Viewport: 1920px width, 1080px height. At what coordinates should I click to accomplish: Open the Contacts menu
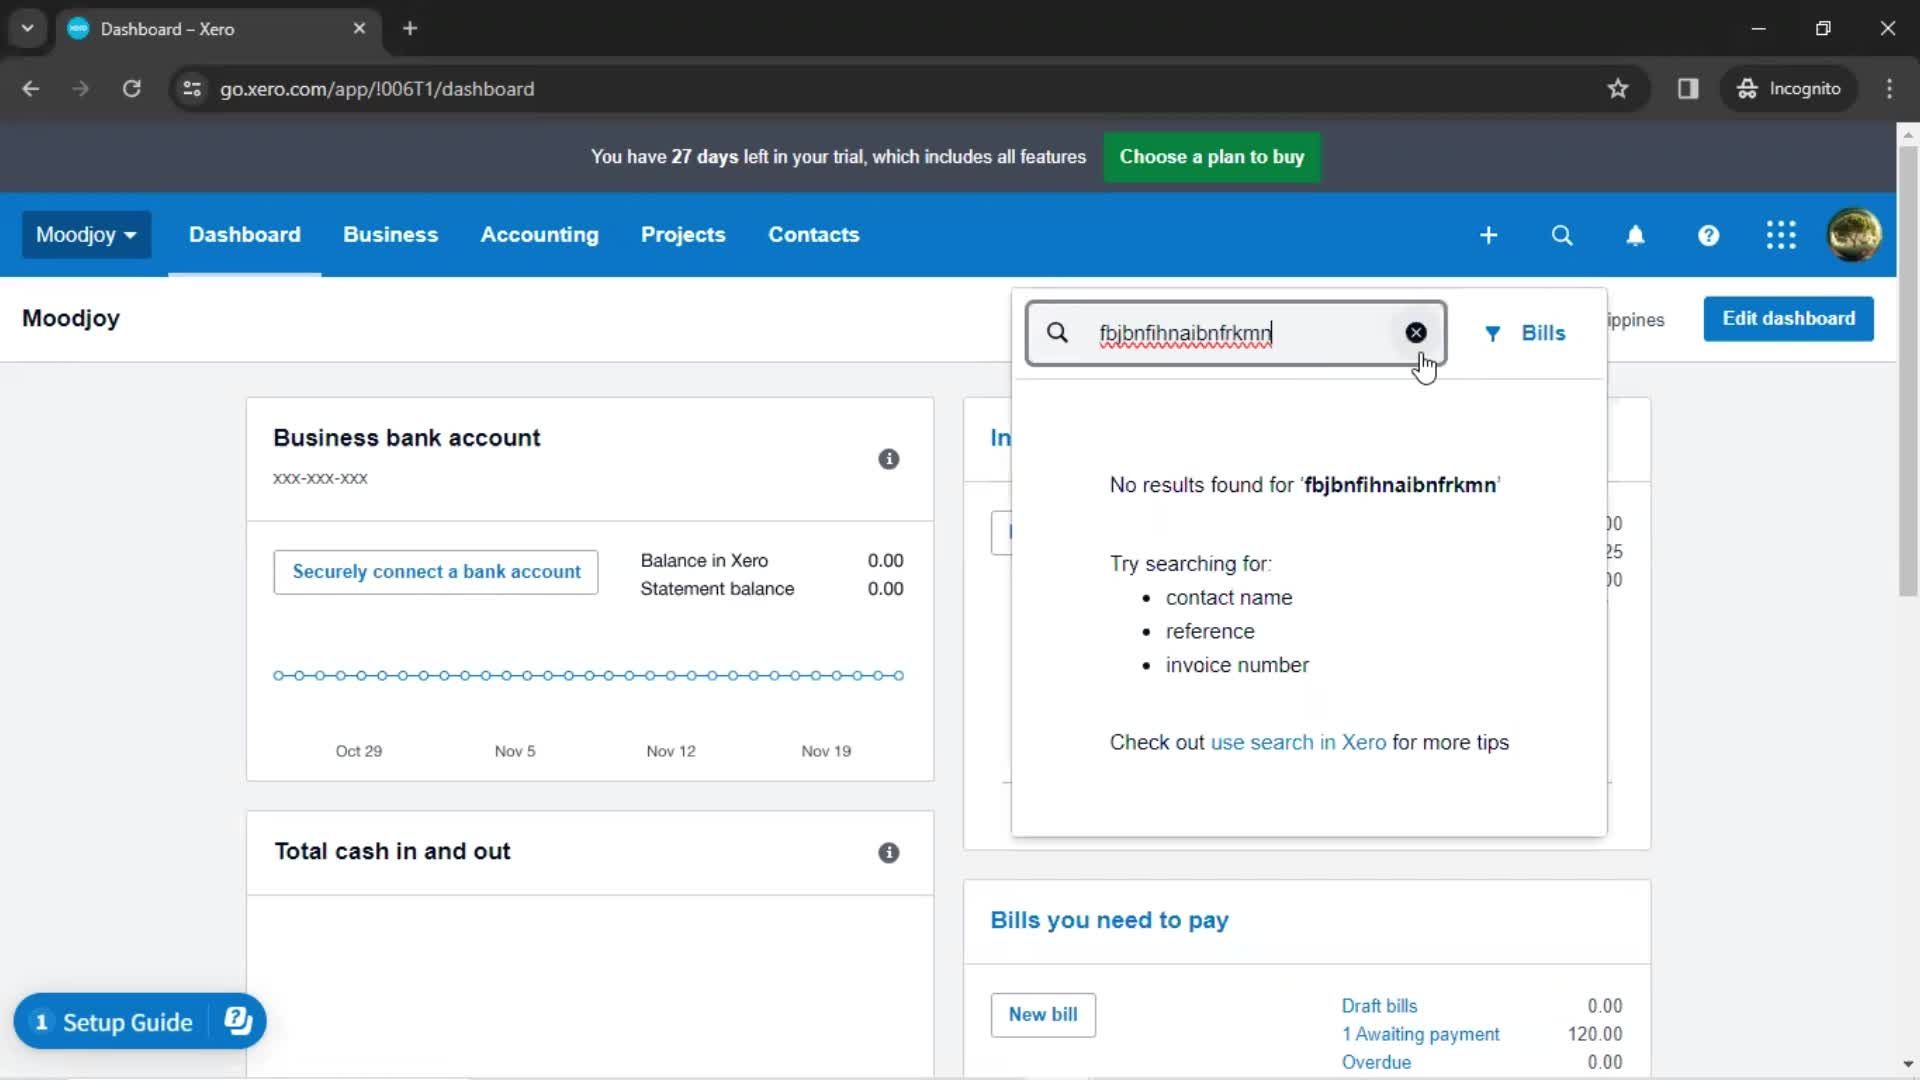(813, 235)
